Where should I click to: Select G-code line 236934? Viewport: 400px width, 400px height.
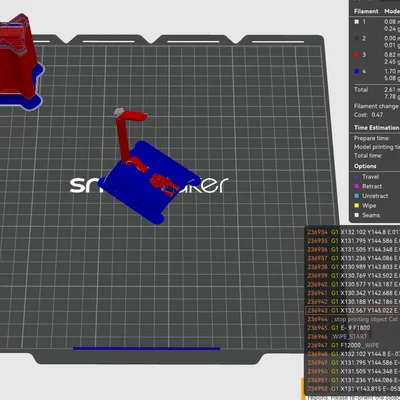(353, 232)
